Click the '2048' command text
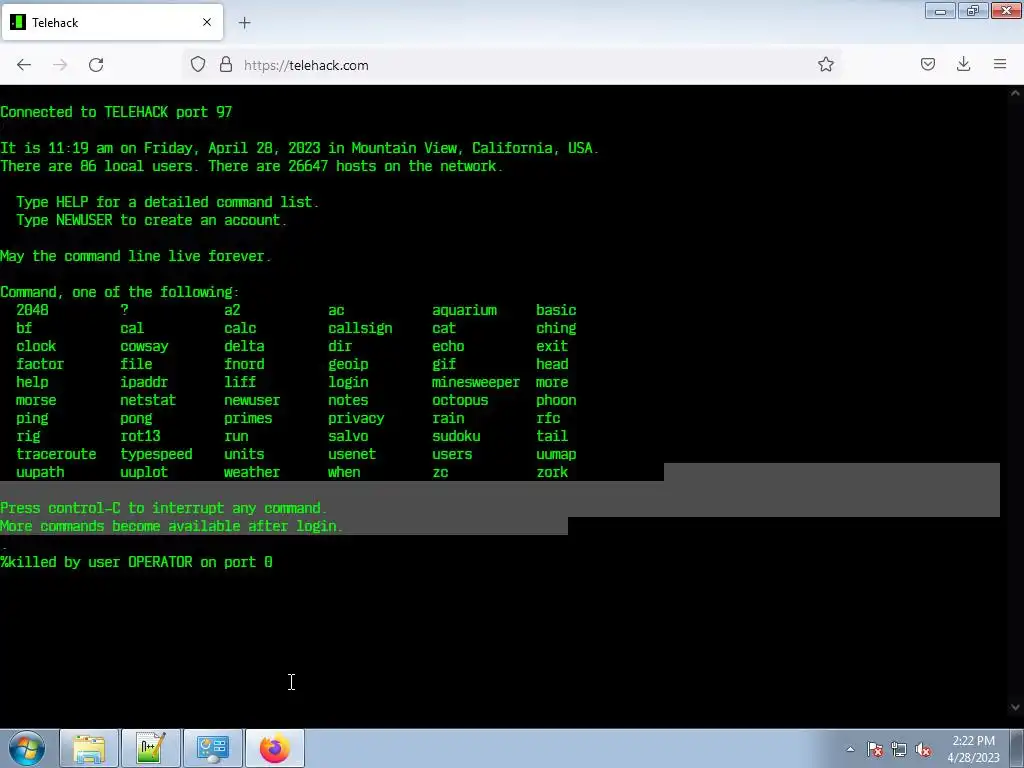The height and width of the screenshot is (768, 1024). point(32,310)
